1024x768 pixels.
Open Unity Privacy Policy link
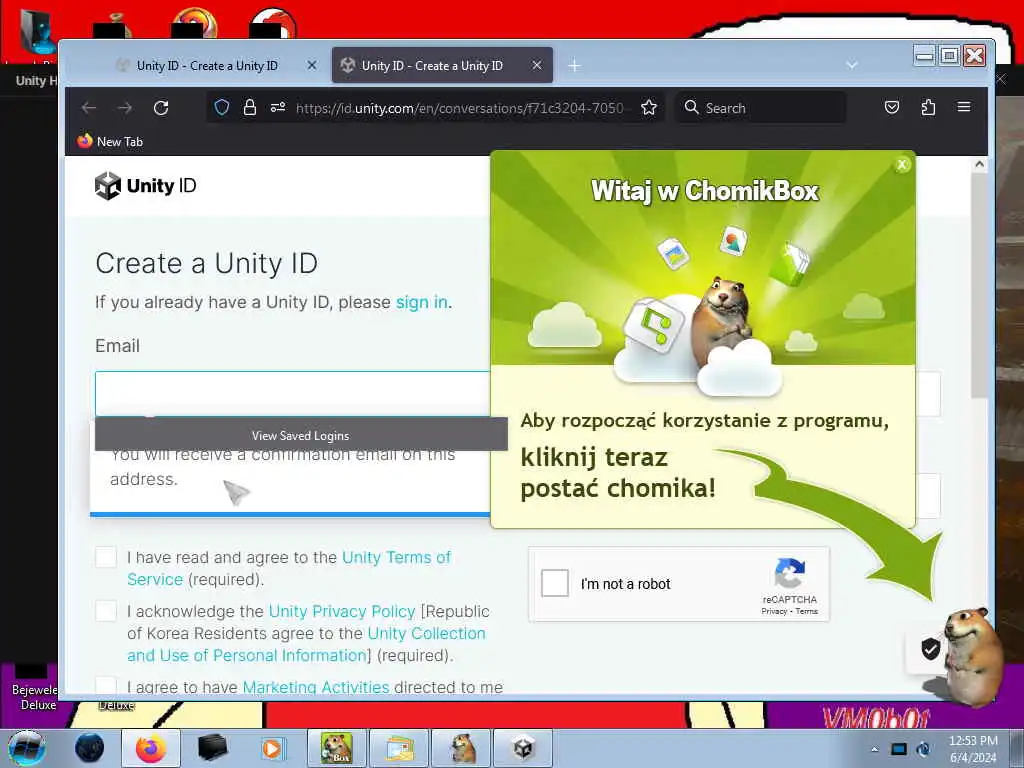[342, 611]
